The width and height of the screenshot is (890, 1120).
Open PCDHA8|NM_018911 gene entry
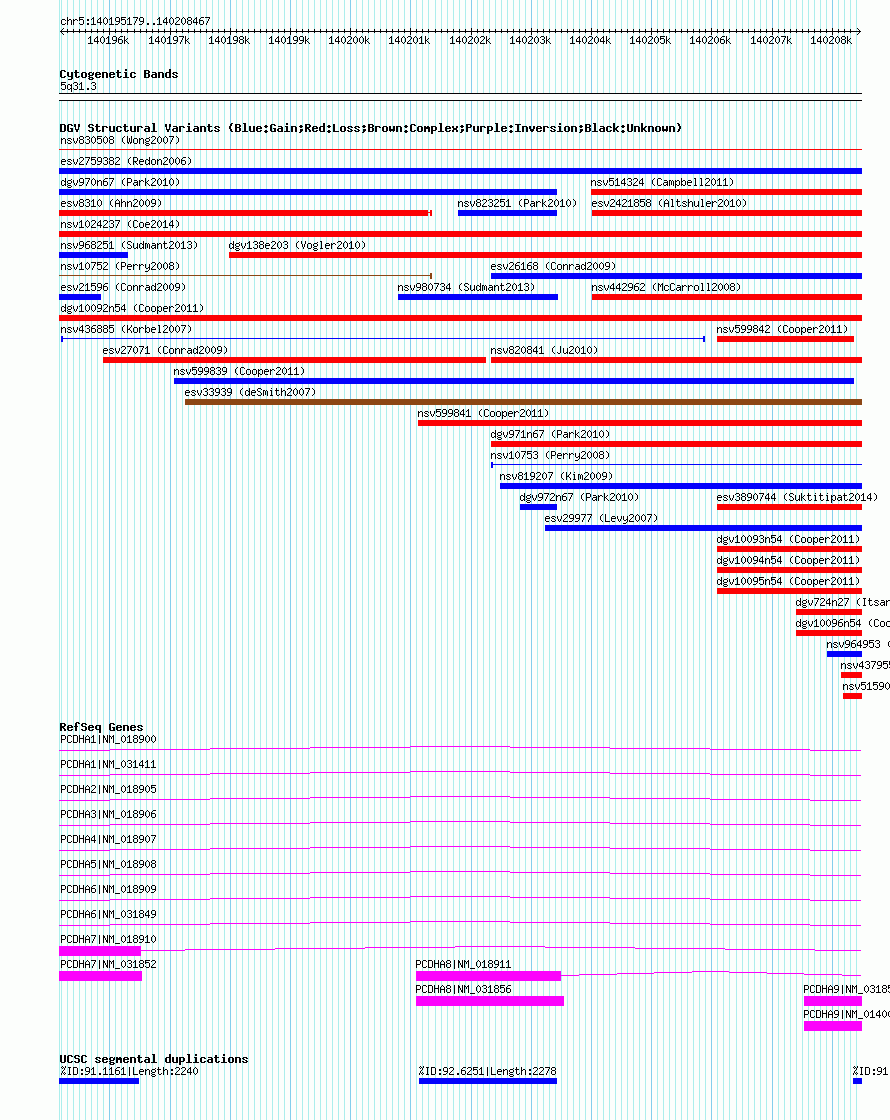coord(464,964)
